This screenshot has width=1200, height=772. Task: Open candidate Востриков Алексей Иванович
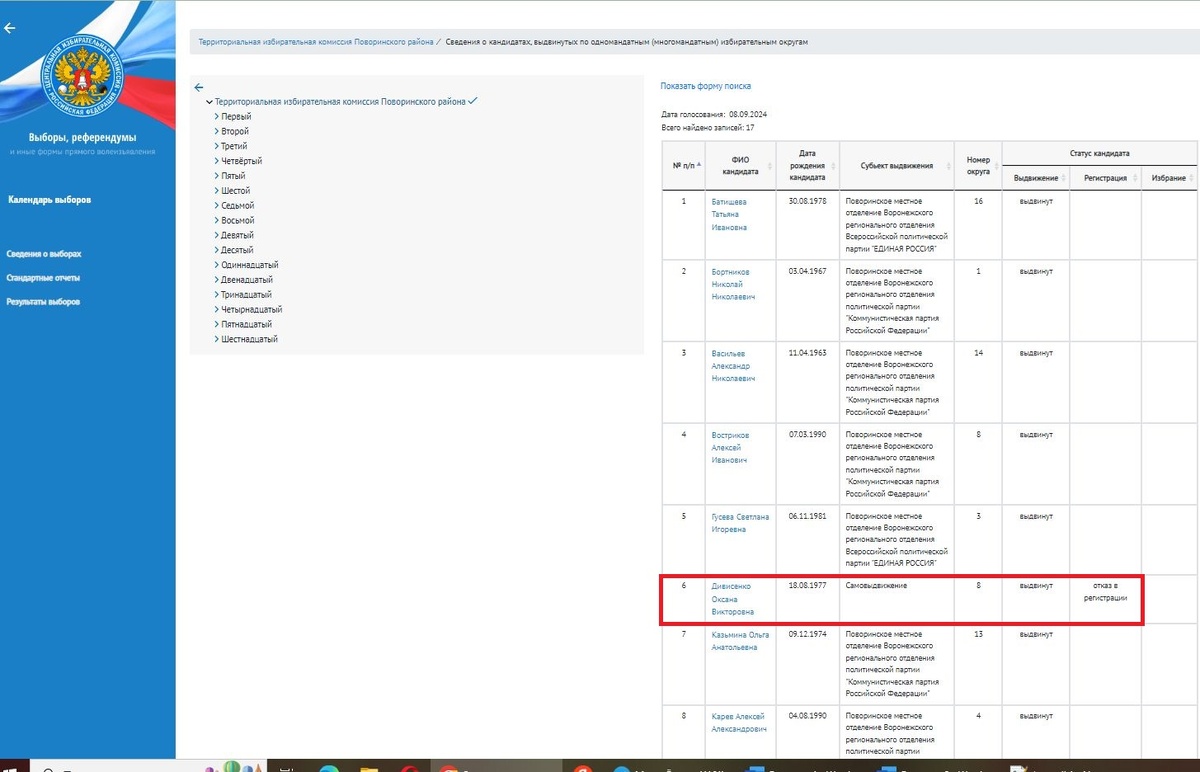730,448
